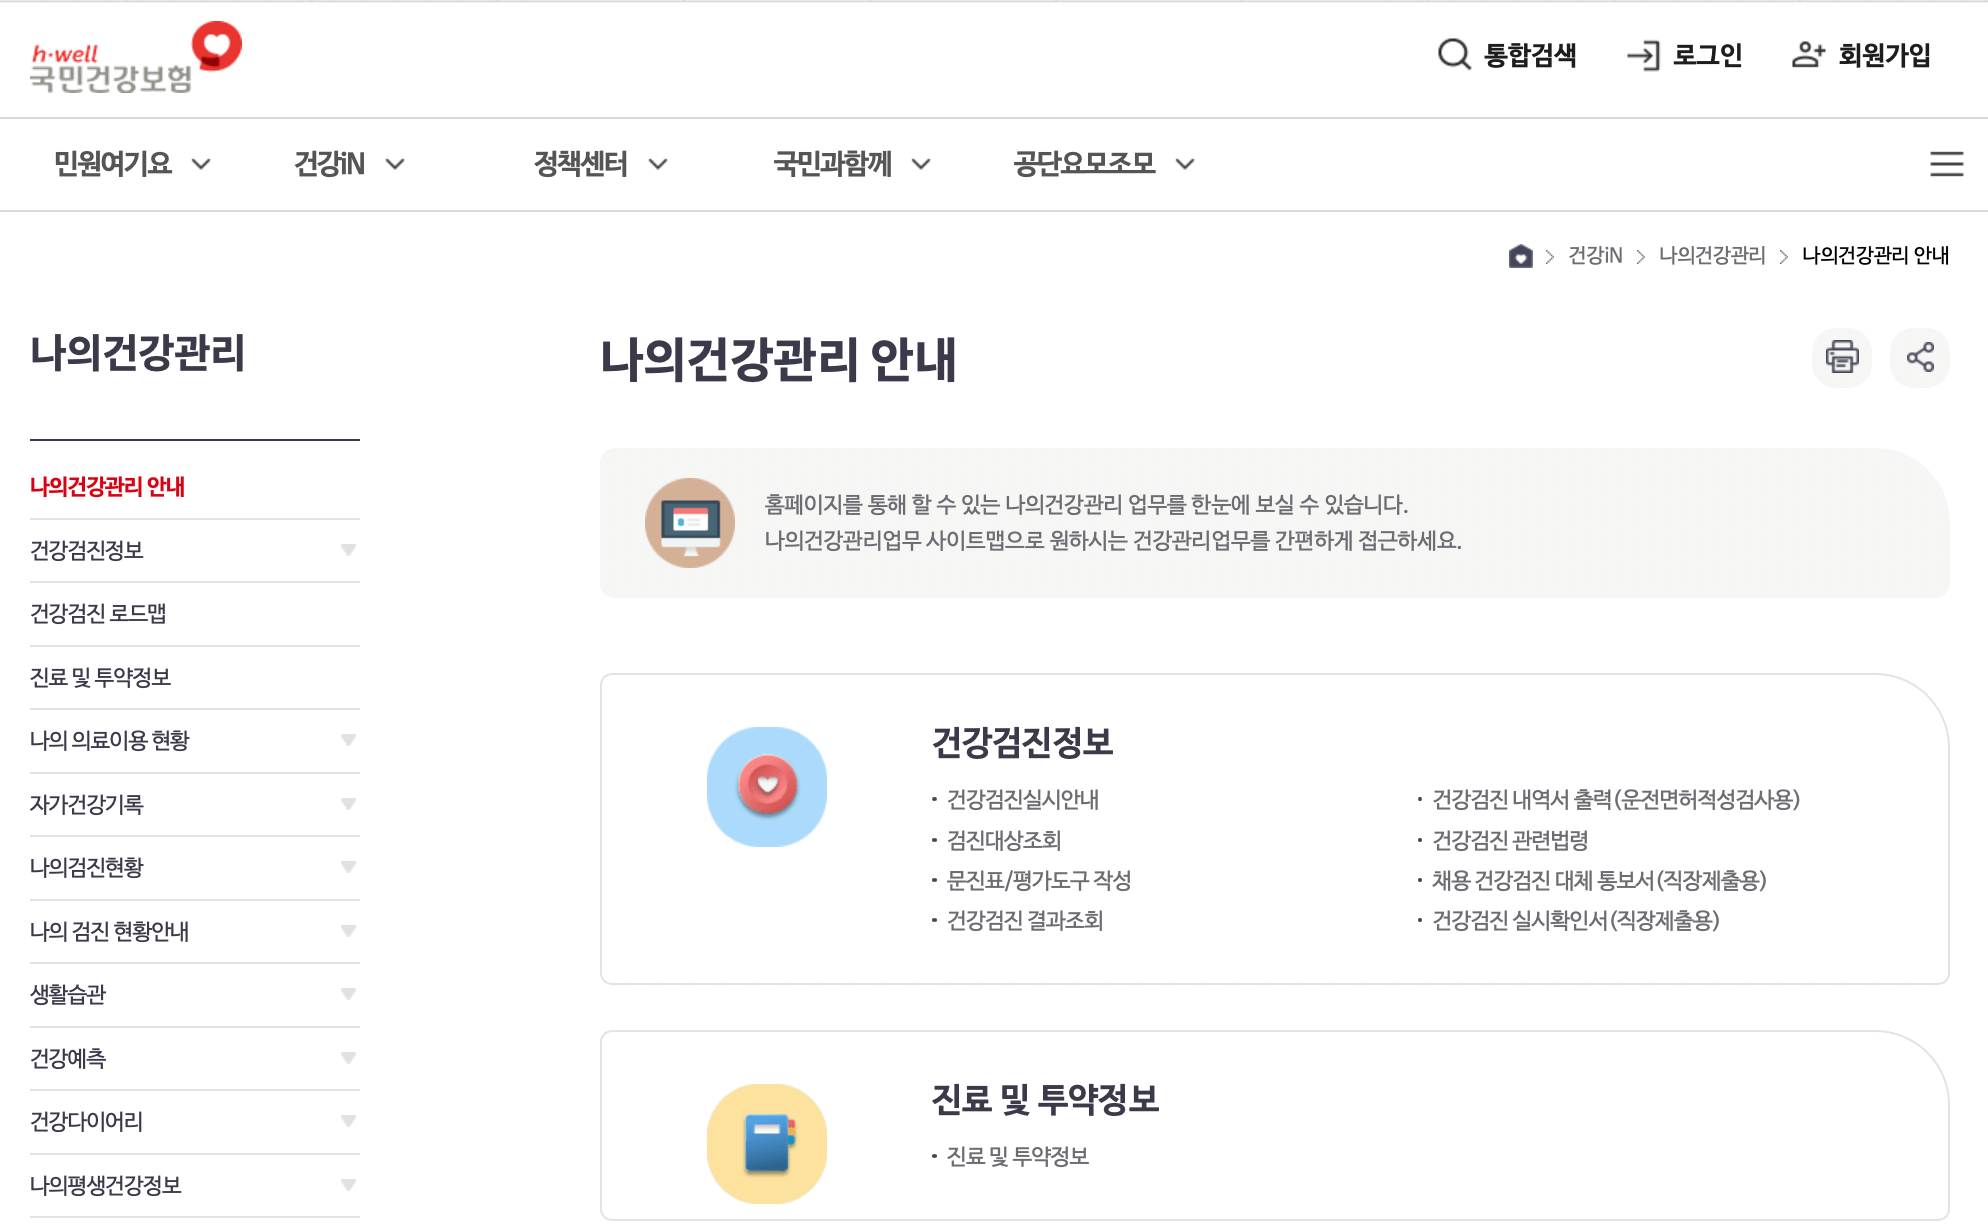Open sharing options via the share icon
Screen dimensions: 1988x1230
[1919, 357]
